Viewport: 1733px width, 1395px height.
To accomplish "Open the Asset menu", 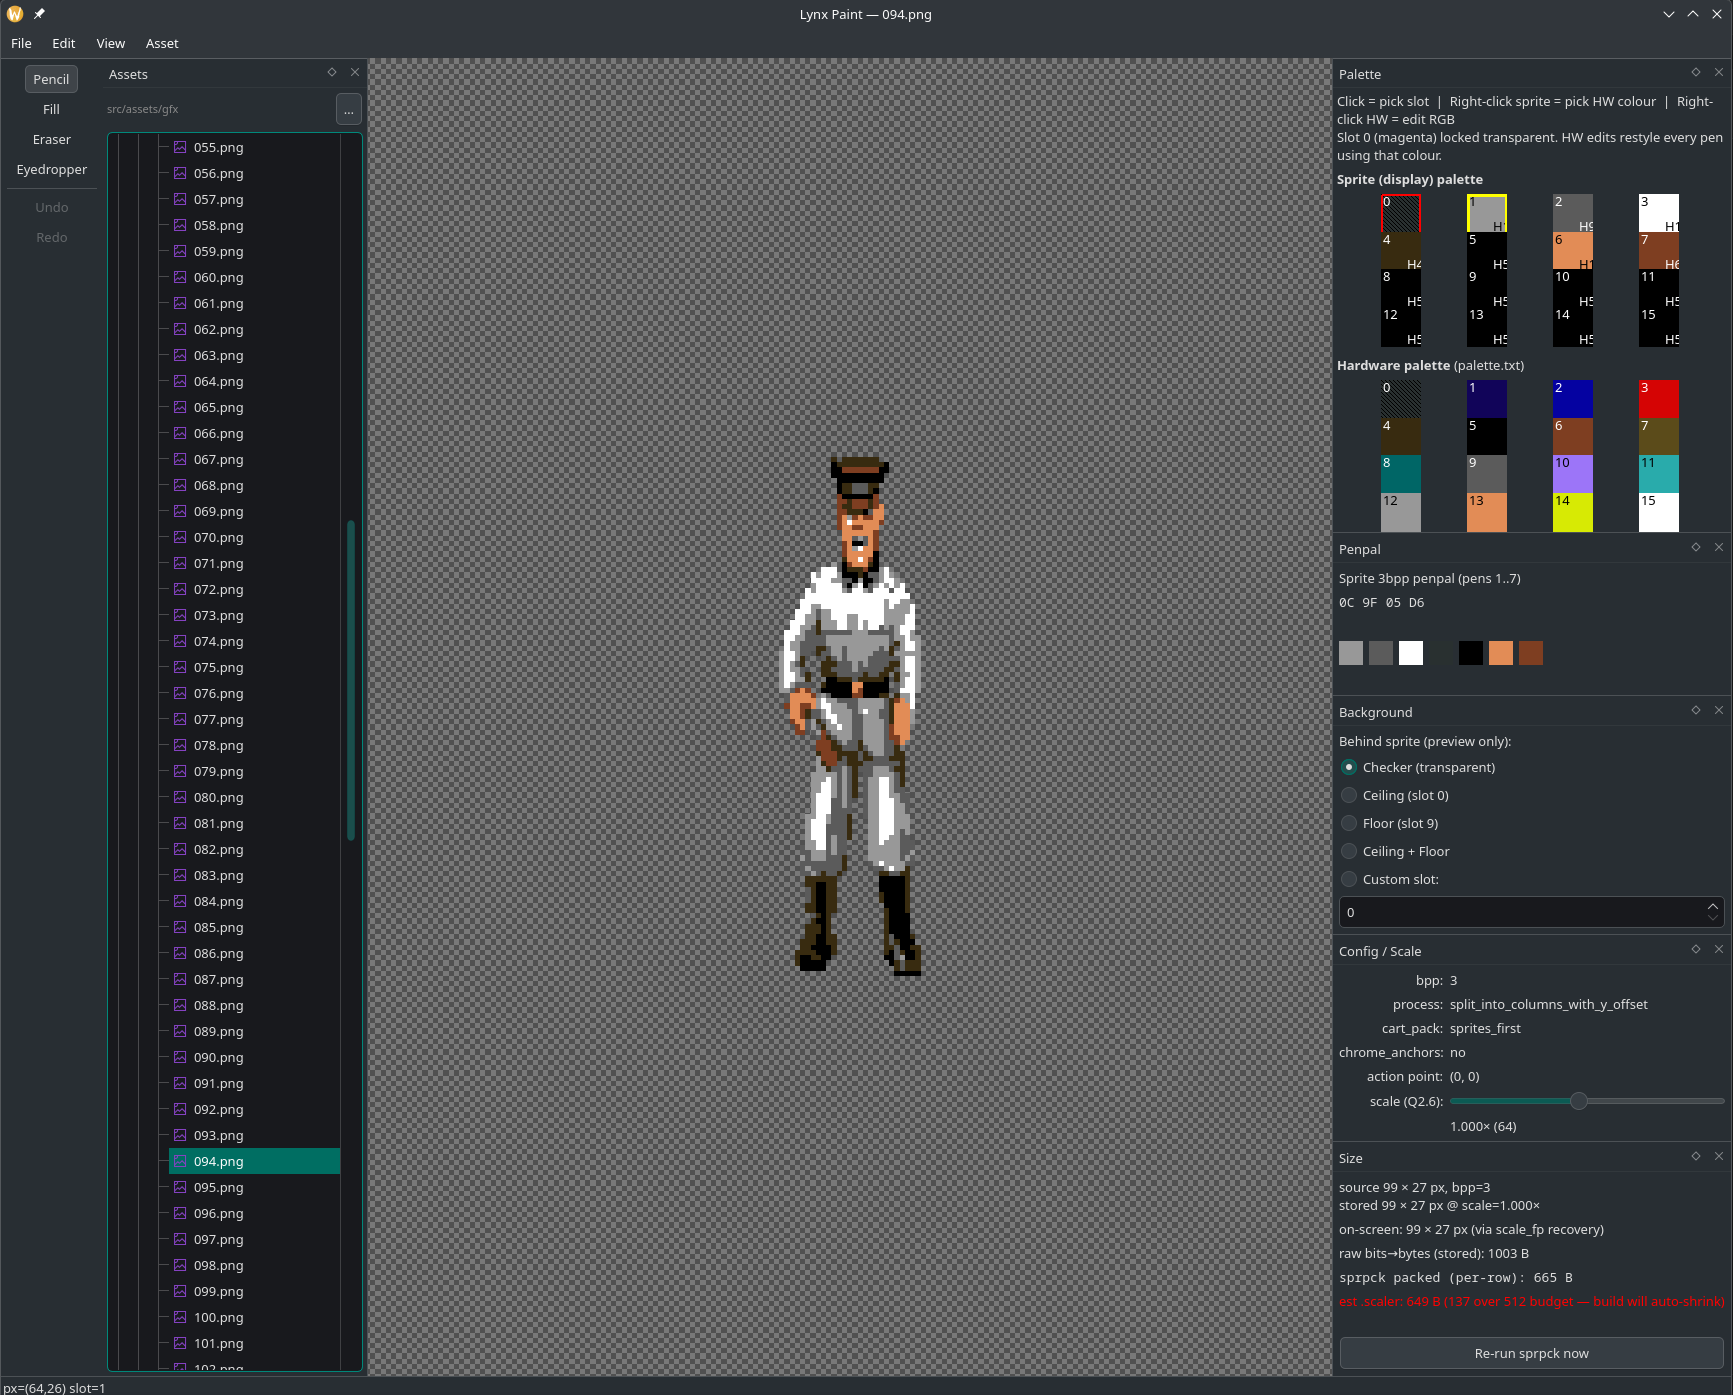I will pyautogui.click(x=162, y=43).
